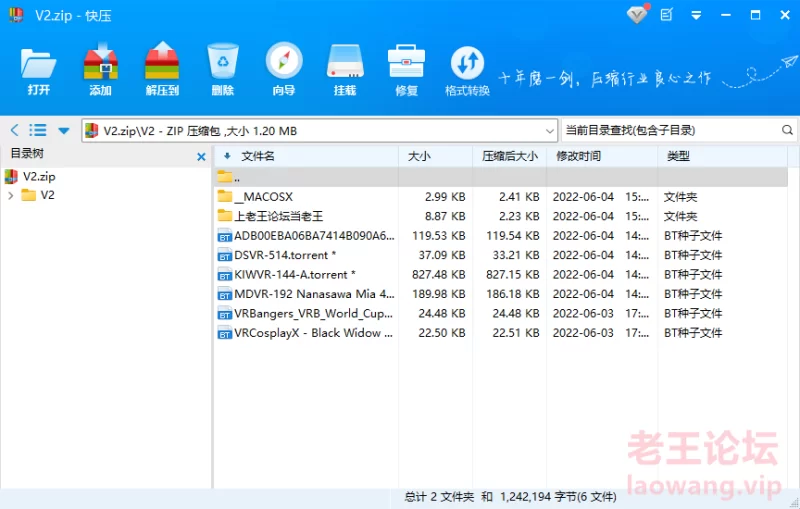Click the VIP diamond icon in title bar

637,14
